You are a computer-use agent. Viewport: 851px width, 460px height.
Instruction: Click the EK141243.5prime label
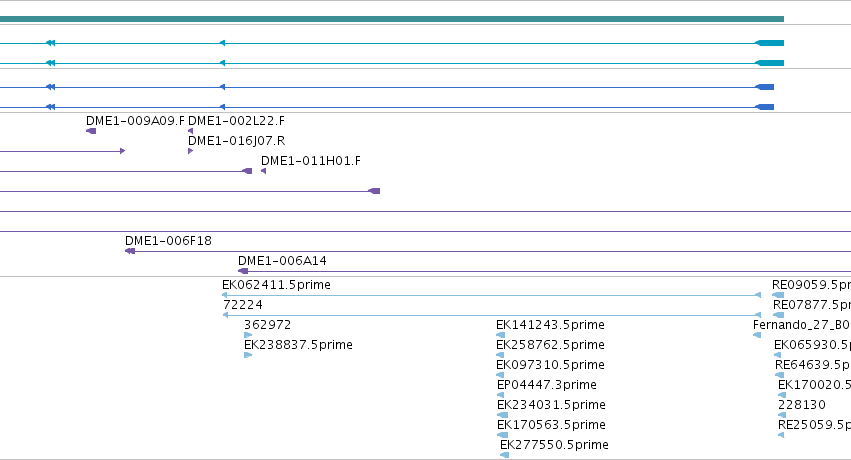pos(550,325)
